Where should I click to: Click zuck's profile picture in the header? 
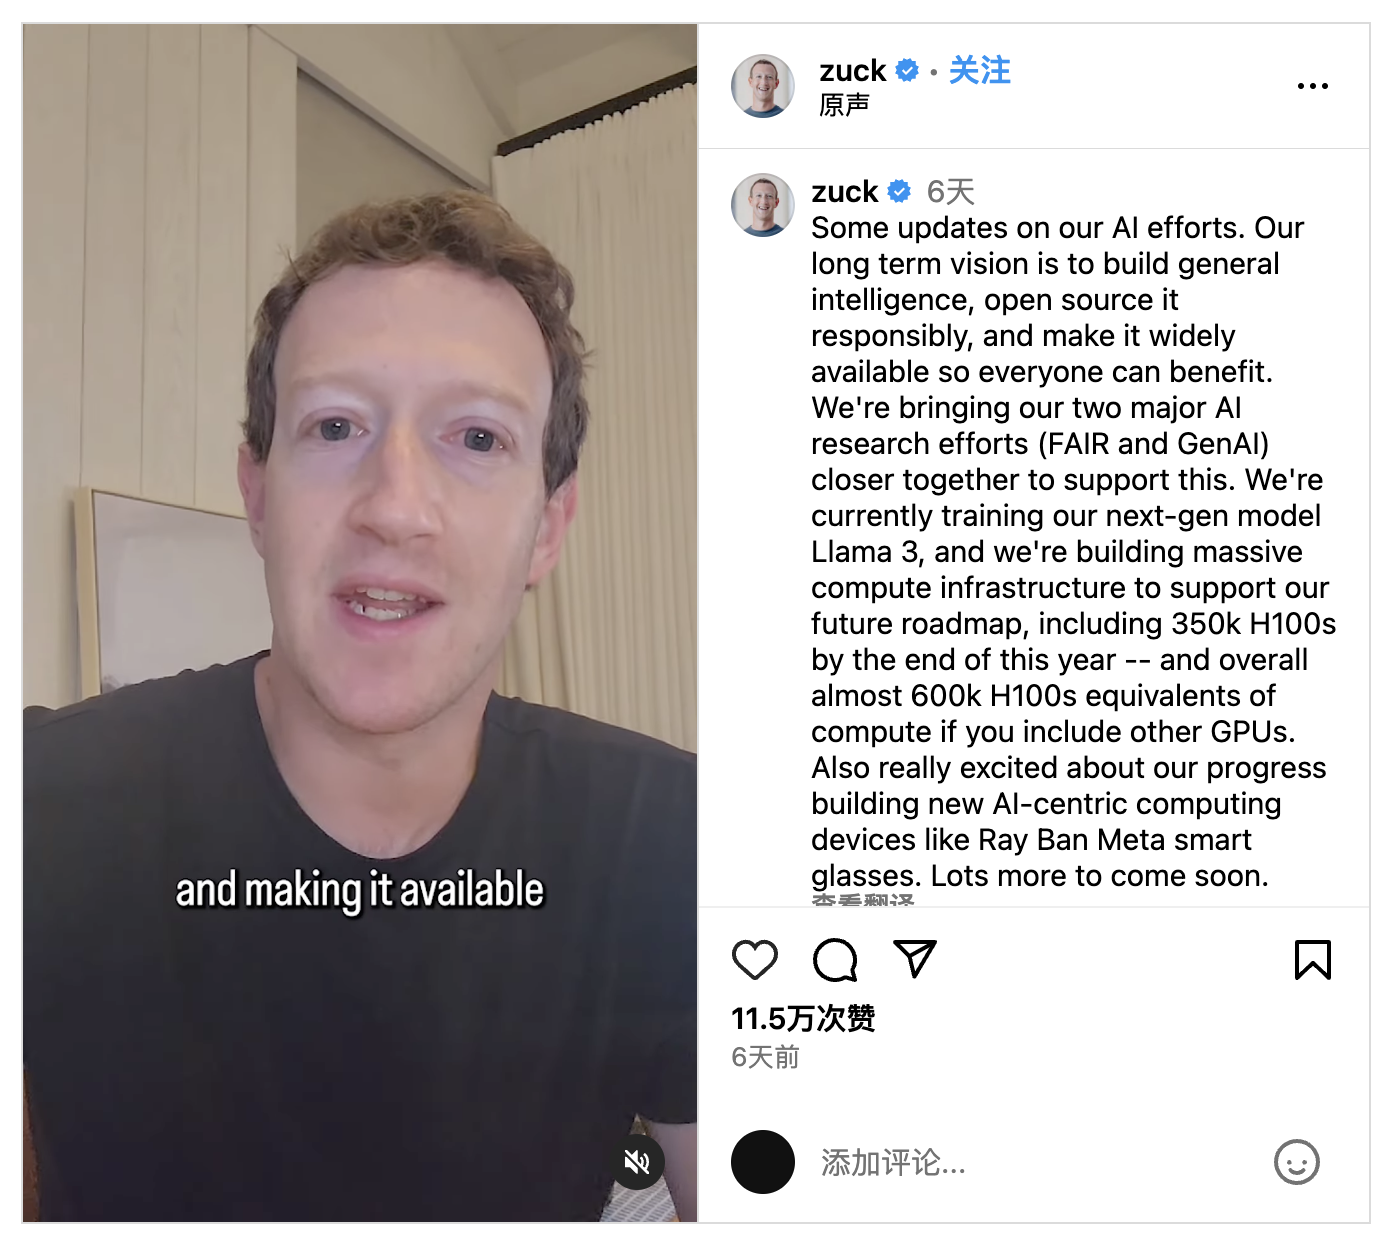coord(763,86)
